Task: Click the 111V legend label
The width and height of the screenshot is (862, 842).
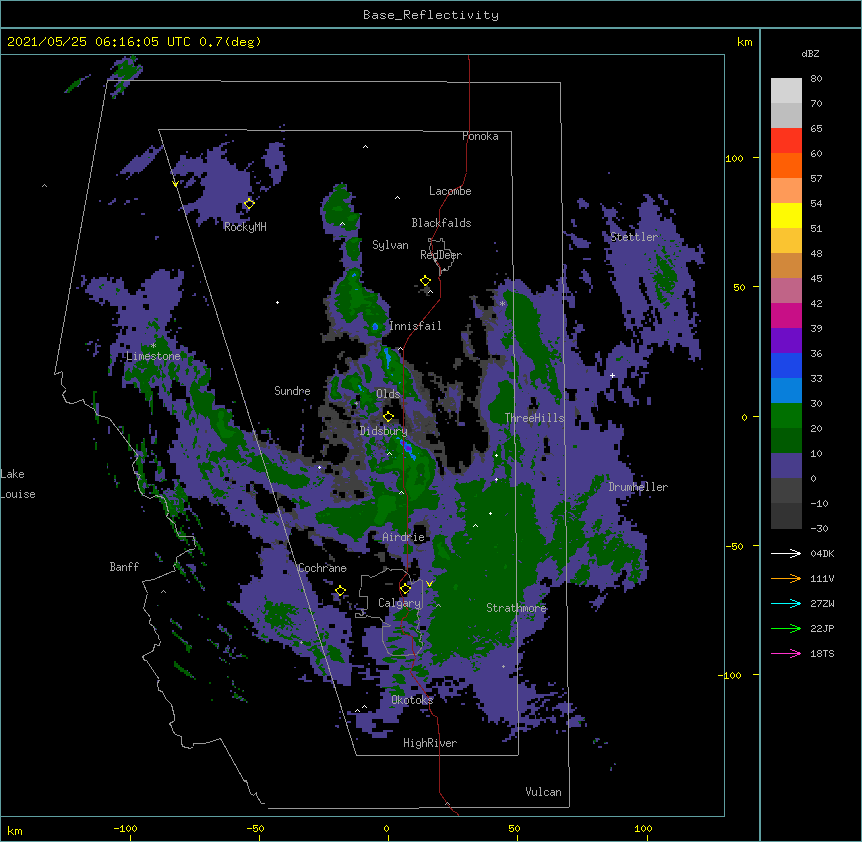Action: (x=822, y=578)
